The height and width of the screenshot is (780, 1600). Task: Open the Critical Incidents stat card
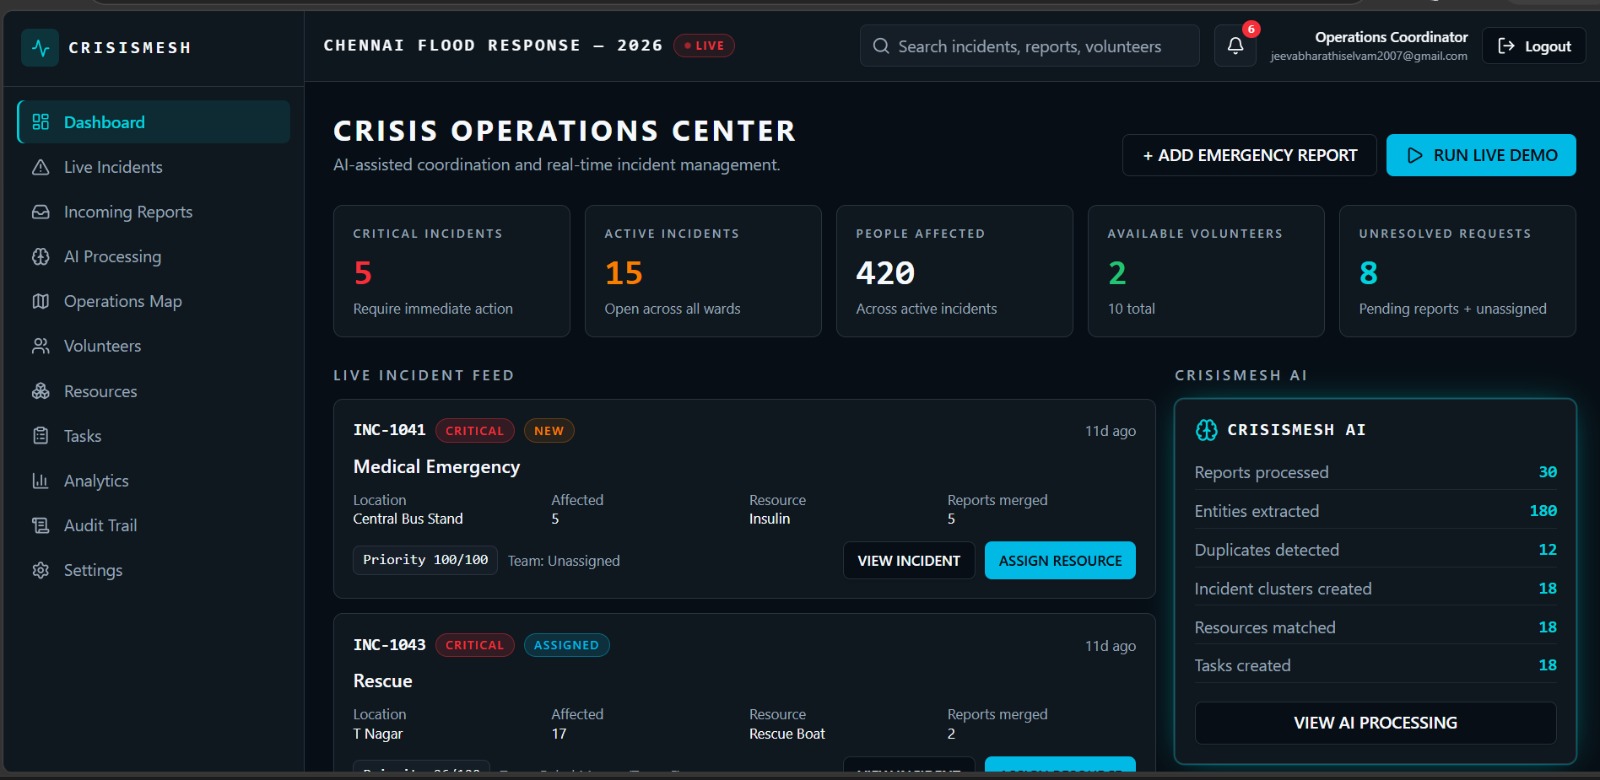452,271
